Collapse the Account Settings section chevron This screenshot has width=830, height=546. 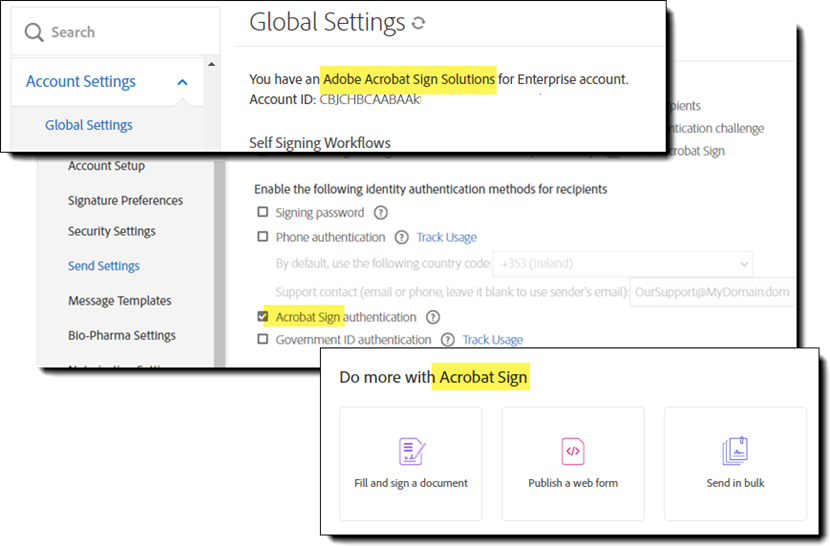[182, 82]
